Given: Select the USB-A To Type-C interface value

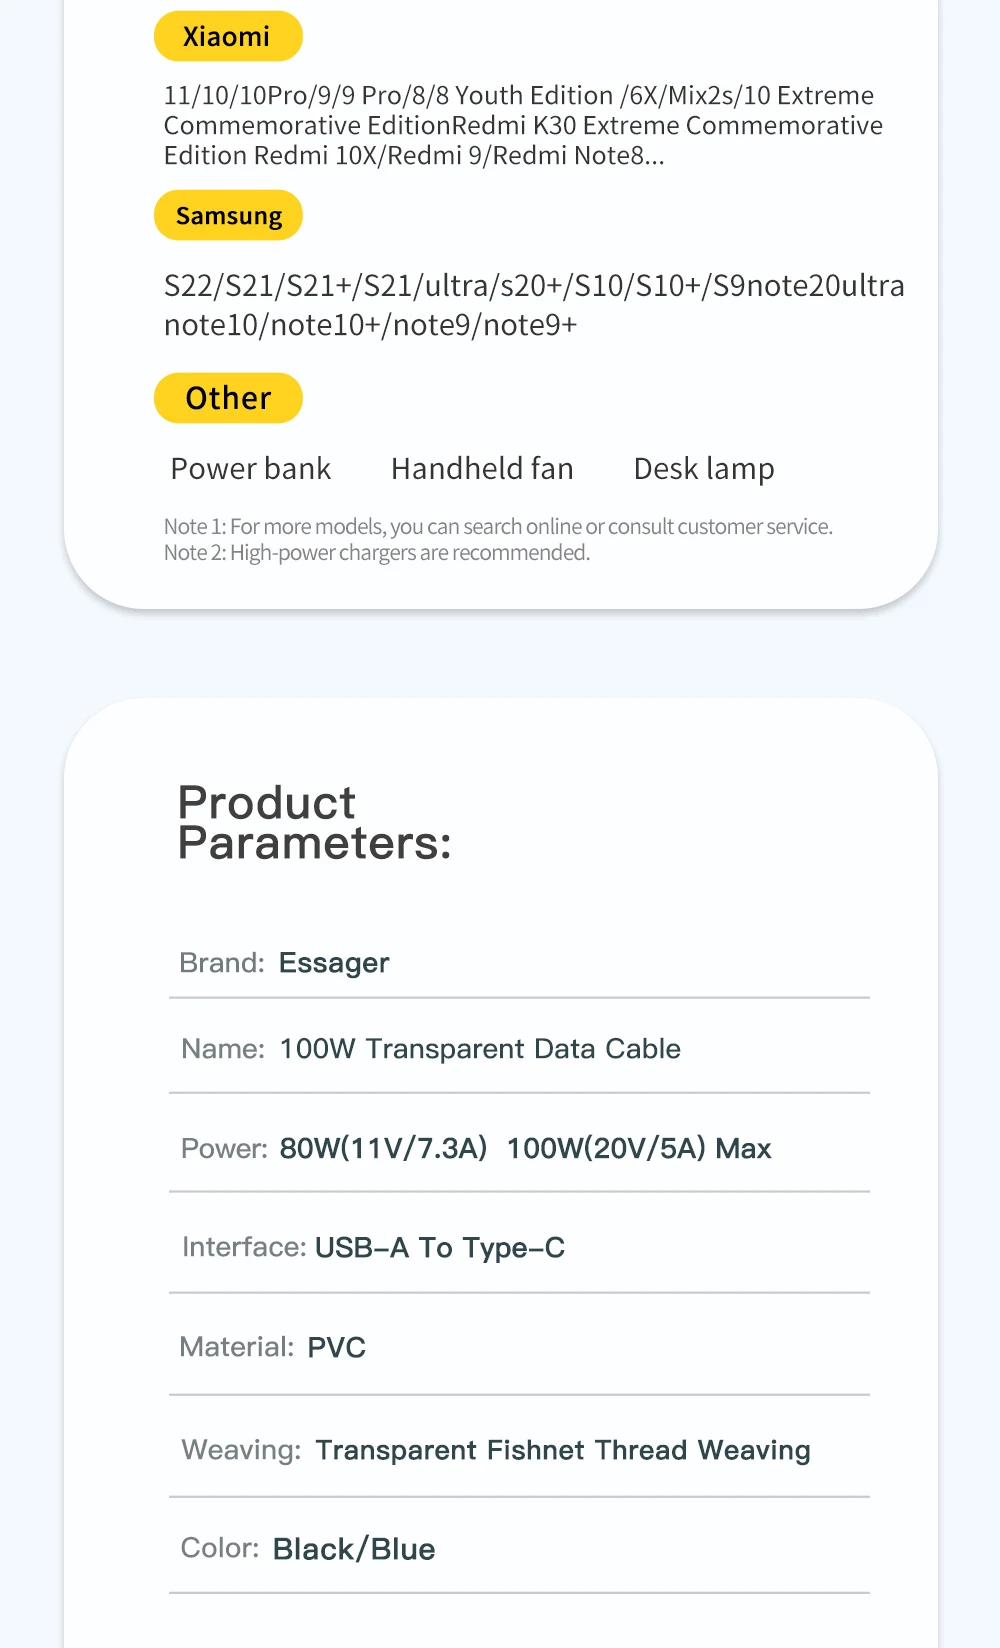Looking at the screenshot, I should point(440,1248).
